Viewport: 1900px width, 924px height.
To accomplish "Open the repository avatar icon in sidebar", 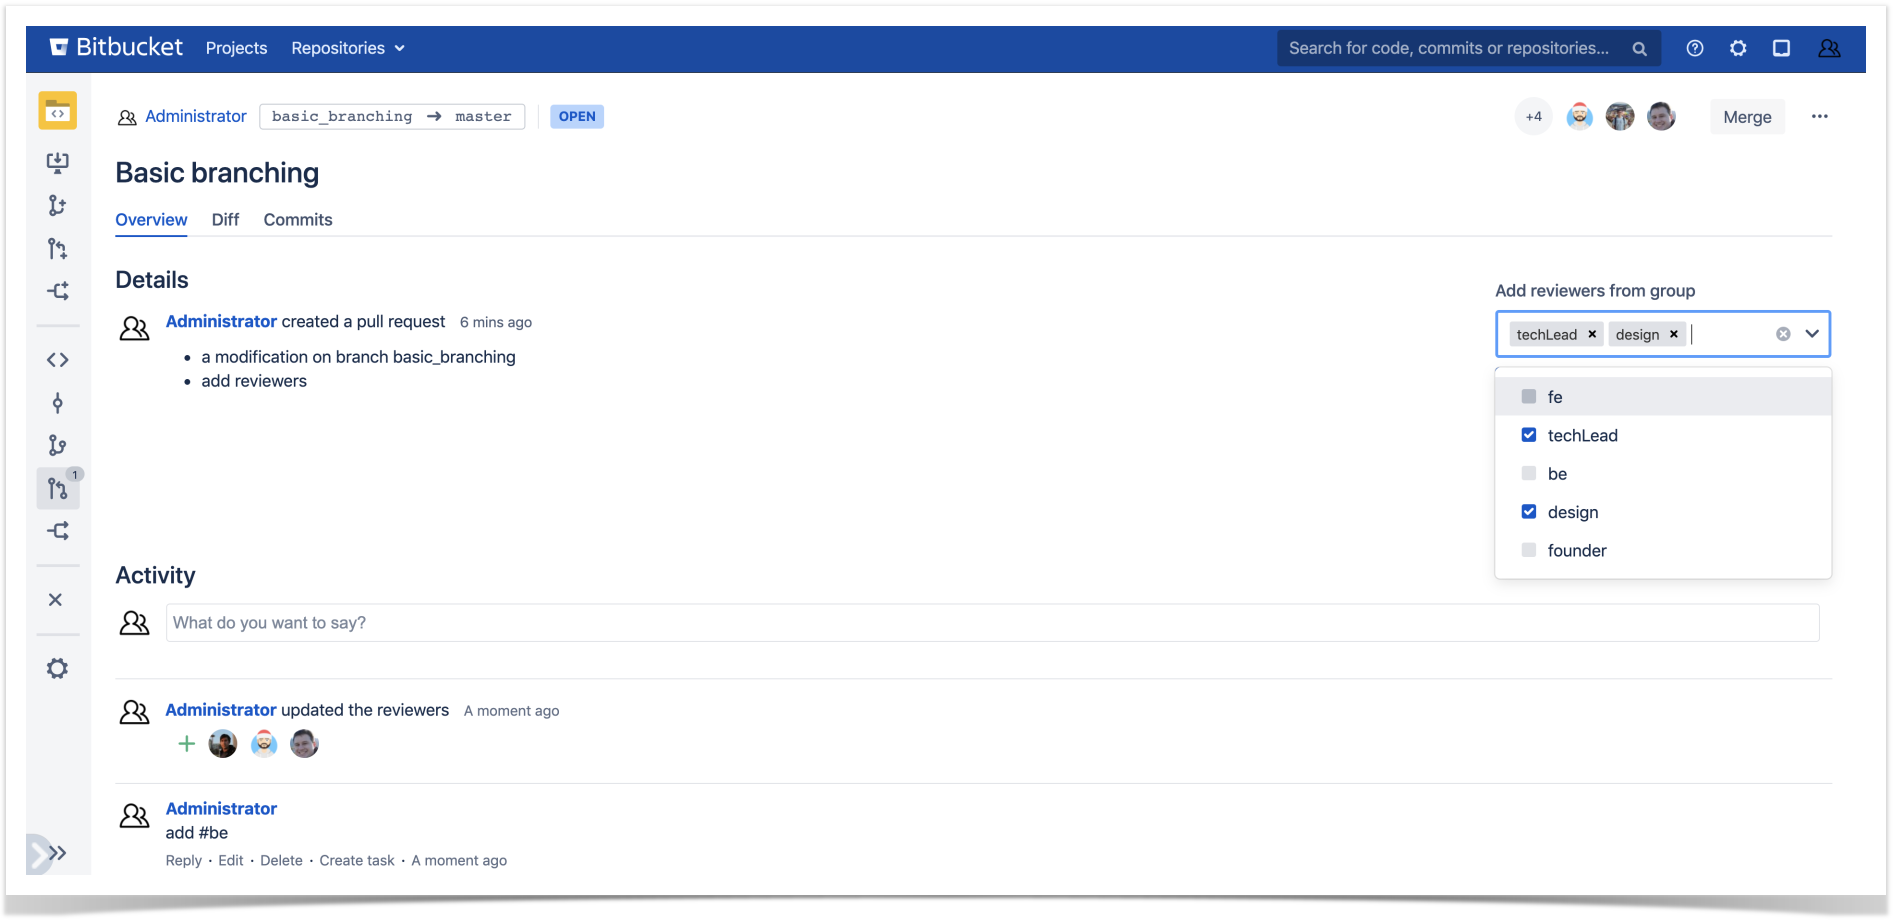I will [58, 111].
